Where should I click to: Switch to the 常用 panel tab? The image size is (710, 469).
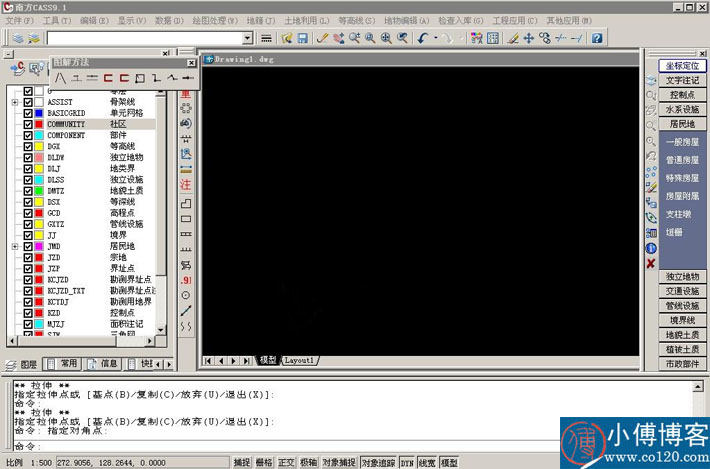pos(63,364)
